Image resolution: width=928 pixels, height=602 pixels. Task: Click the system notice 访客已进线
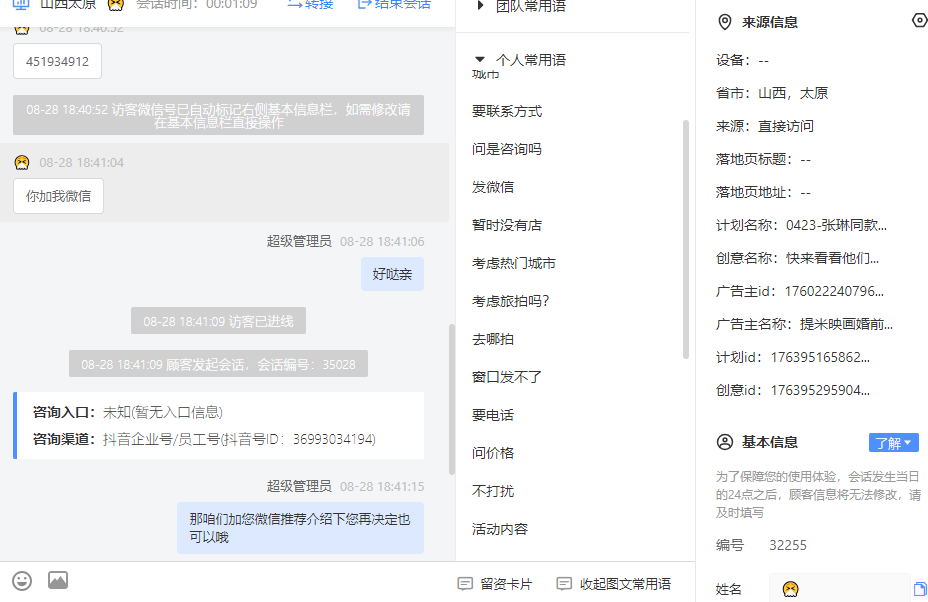[x=218, y=321]
